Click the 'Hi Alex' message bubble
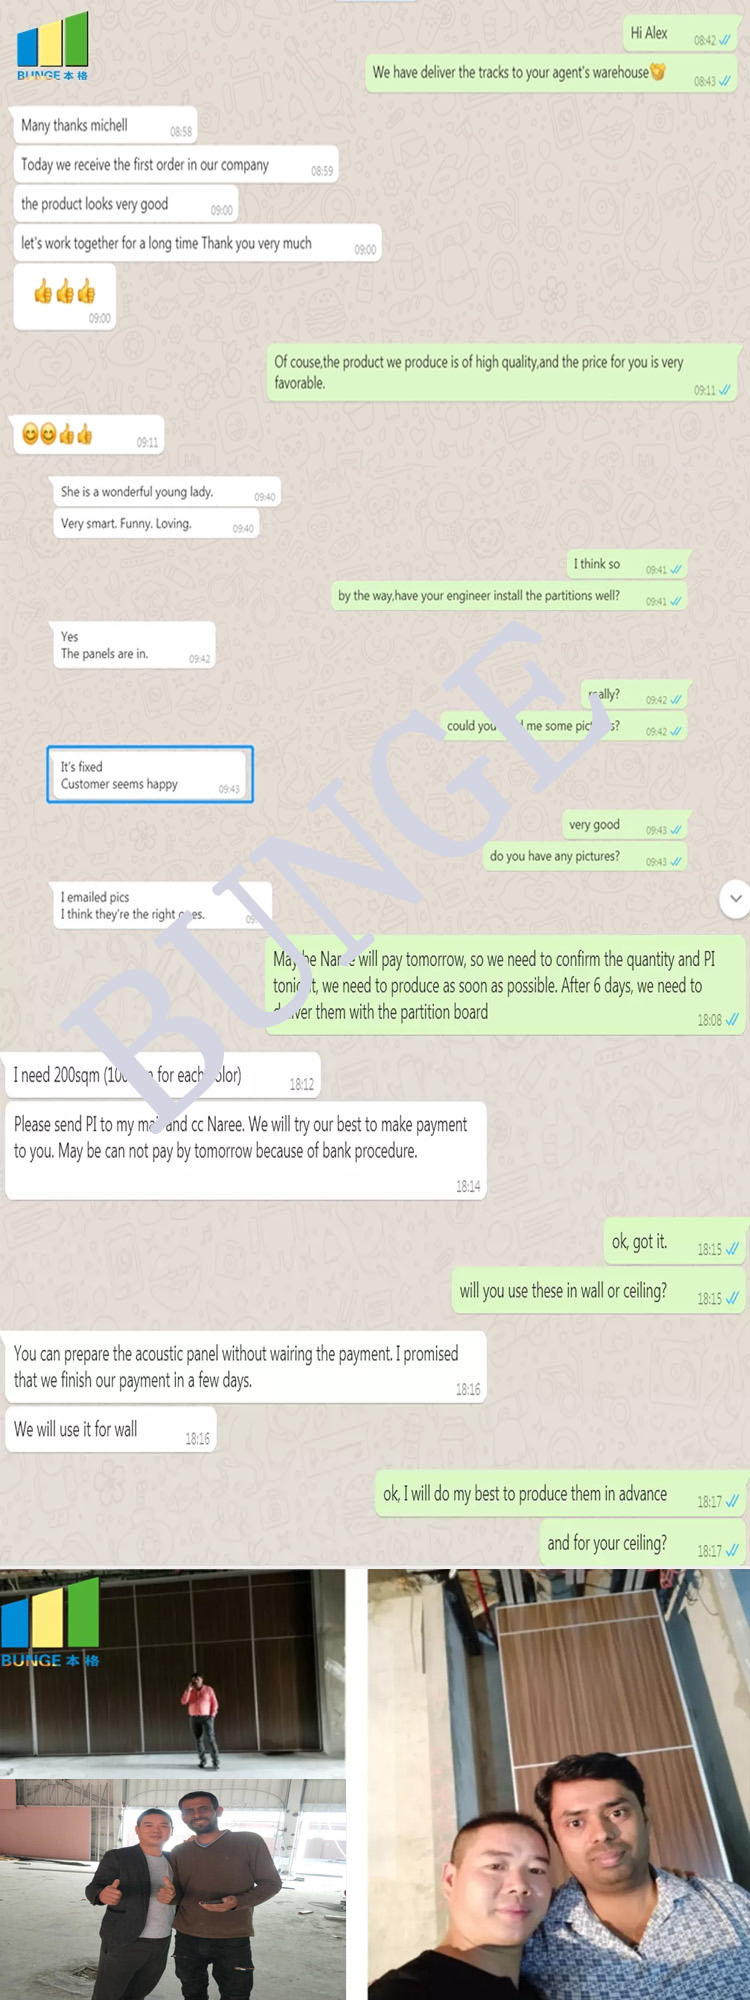The image size is (750, 2000). (x=681, y=35)
